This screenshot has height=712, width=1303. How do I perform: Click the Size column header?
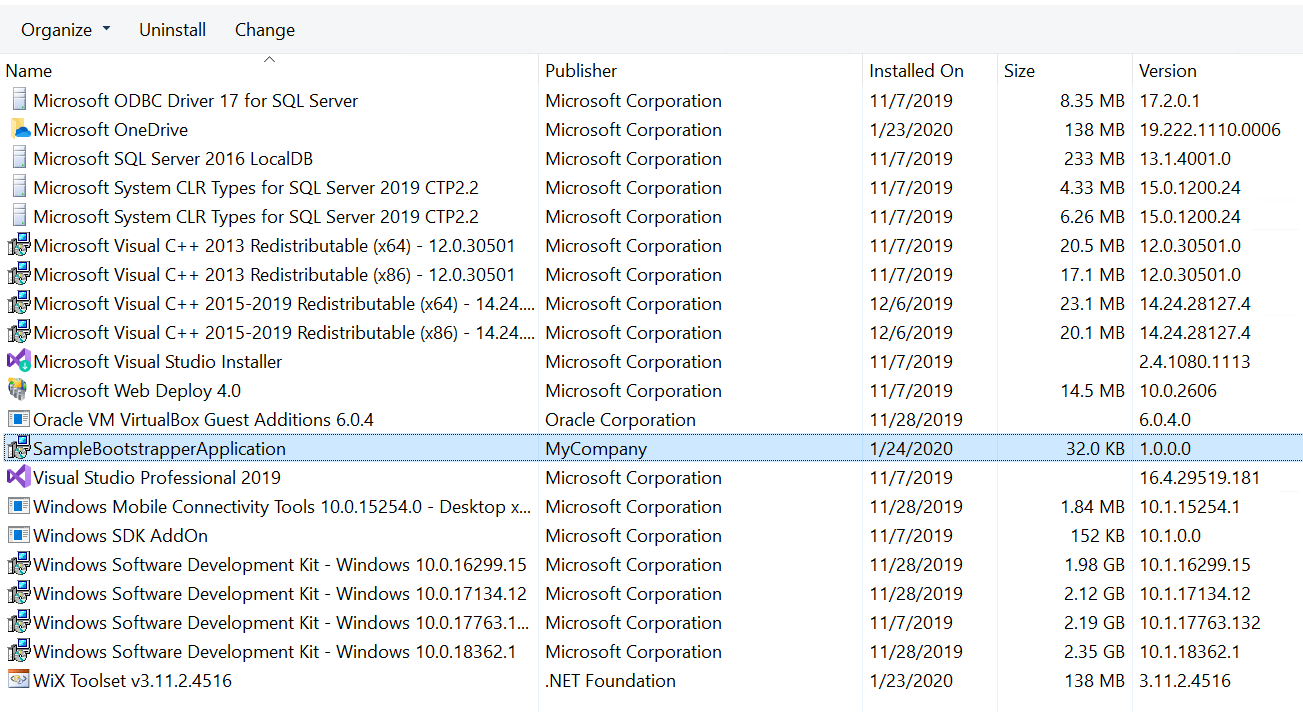tap(1019, 71)
